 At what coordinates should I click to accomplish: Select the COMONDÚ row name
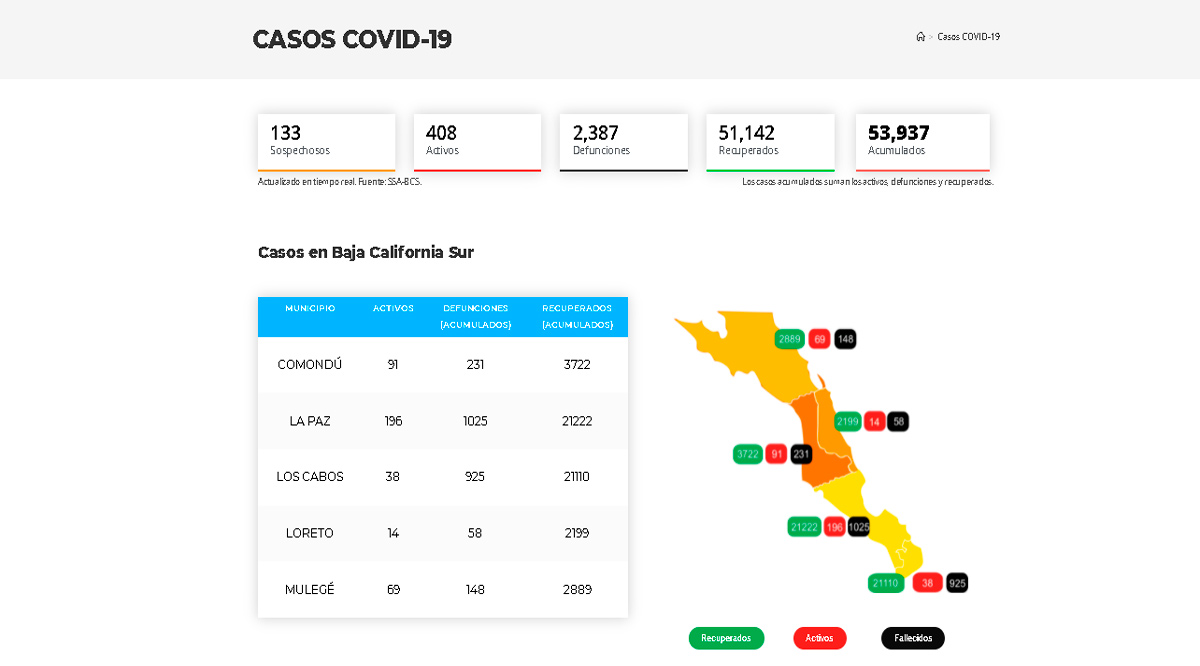pos(310,365)
